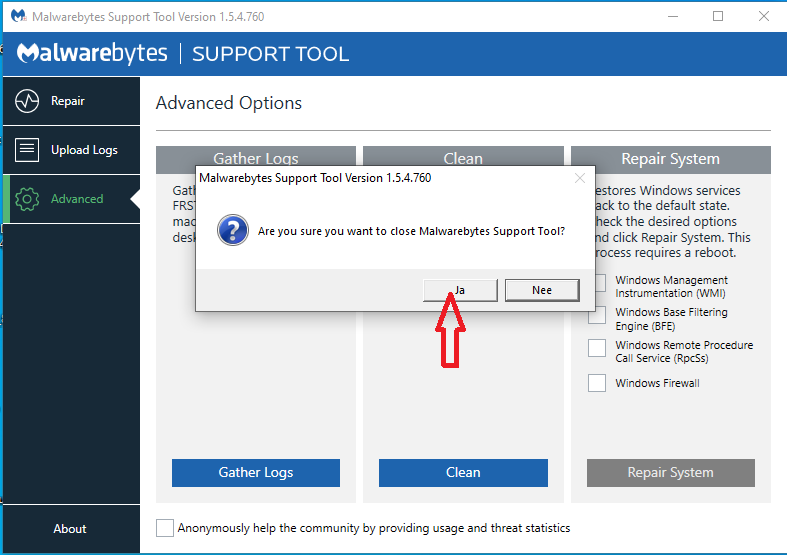Check the Windows Remote Procedure Call Service checkbox
Image resolution: width=787 pixels, height=555 pixels.
597,348
